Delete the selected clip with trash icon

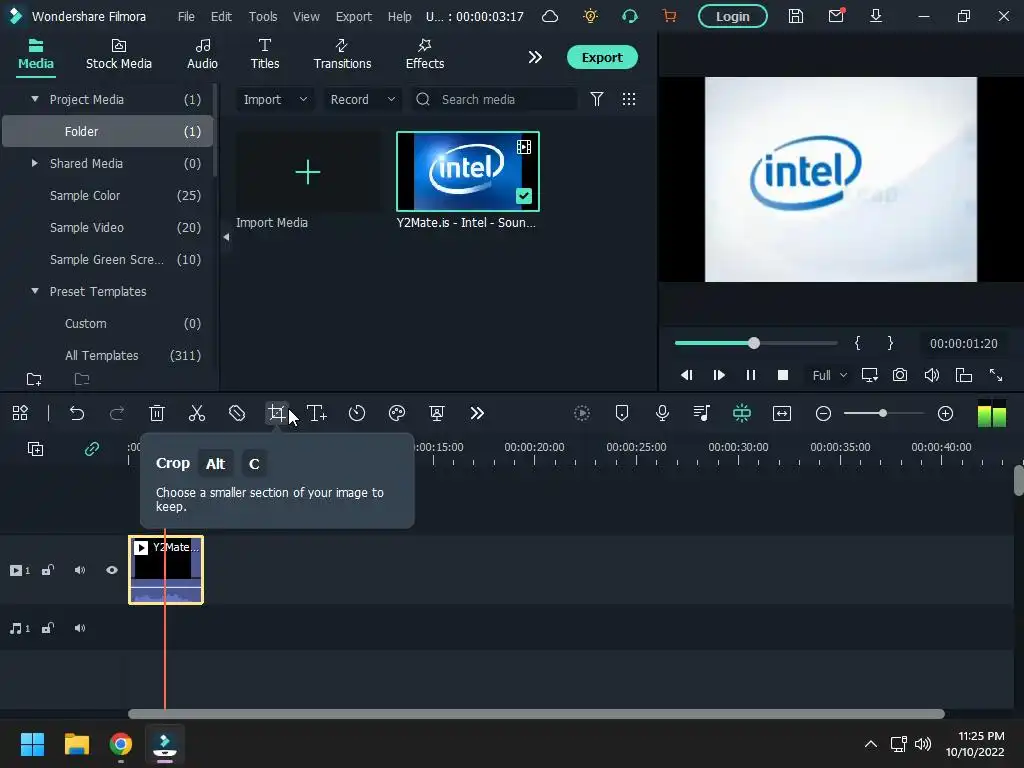pyautogui.click(x=157, y=413)
